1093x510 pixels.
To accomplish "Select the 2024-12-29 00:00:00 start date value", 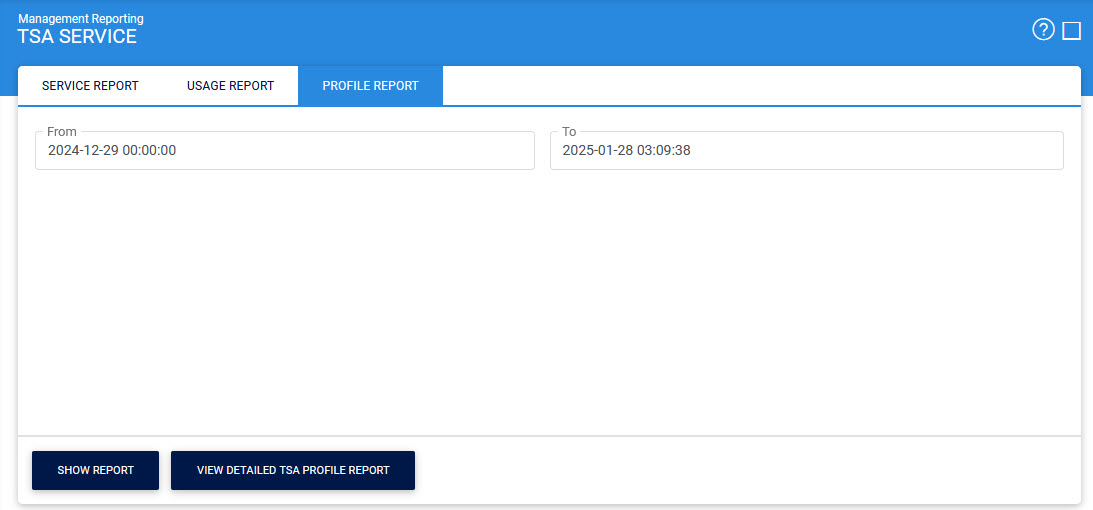I will [112, 151].
